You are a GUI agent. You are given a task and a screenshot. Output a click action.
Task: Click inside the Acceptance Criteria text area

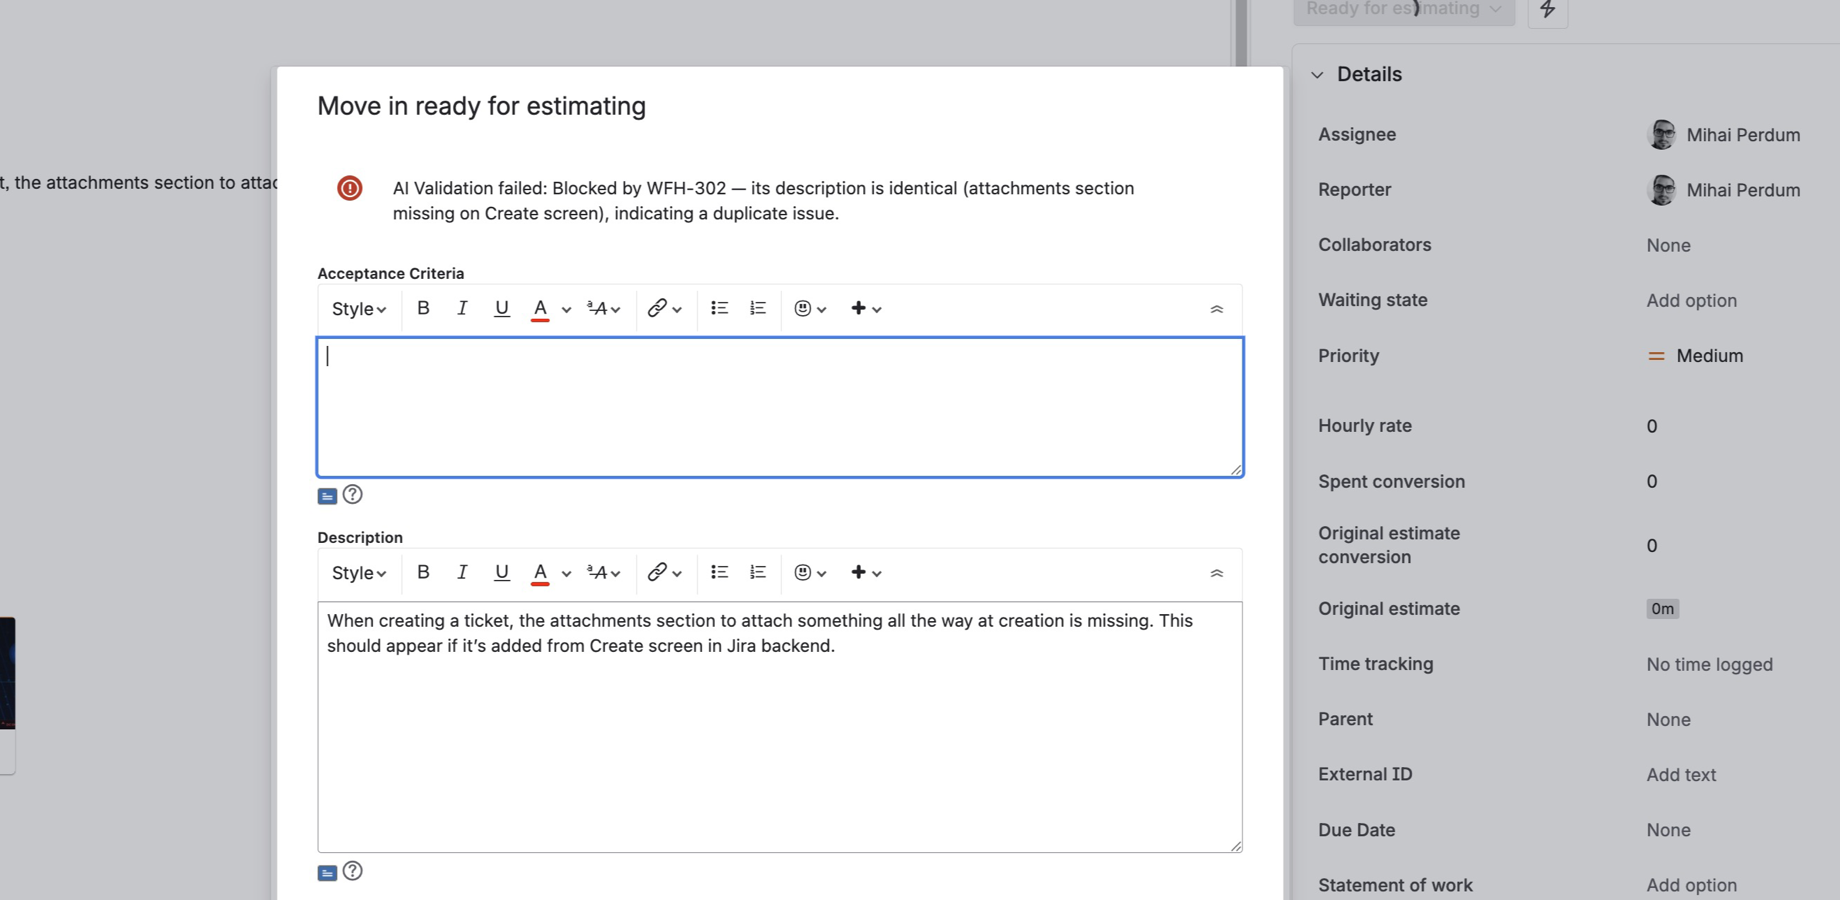(780, 405)
